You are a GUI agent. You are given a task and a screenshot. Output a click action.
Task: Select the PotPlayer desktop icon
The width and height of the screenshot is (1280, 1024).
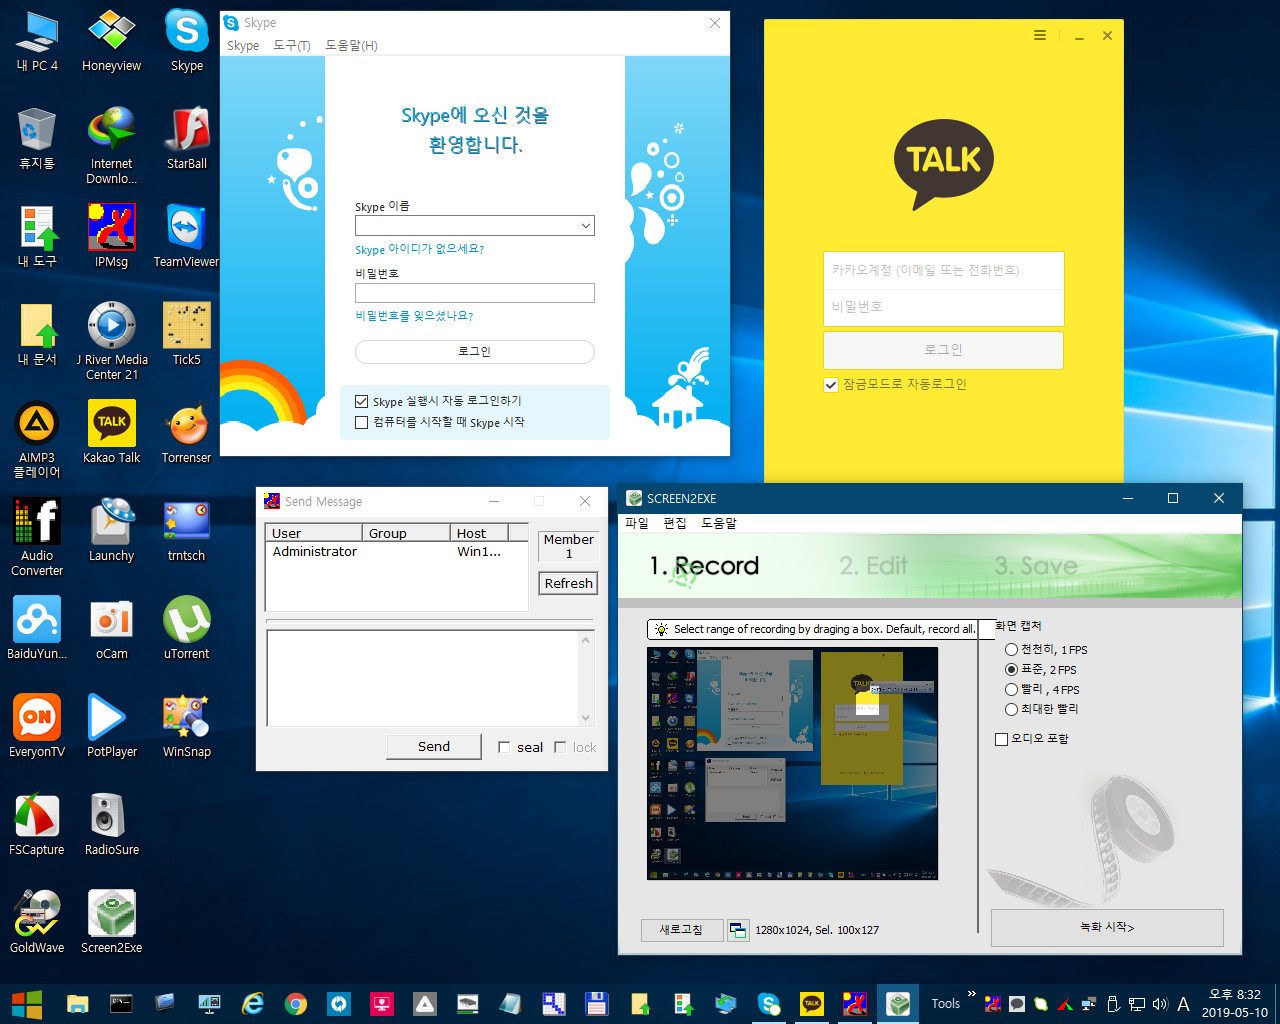click(111, 726)
